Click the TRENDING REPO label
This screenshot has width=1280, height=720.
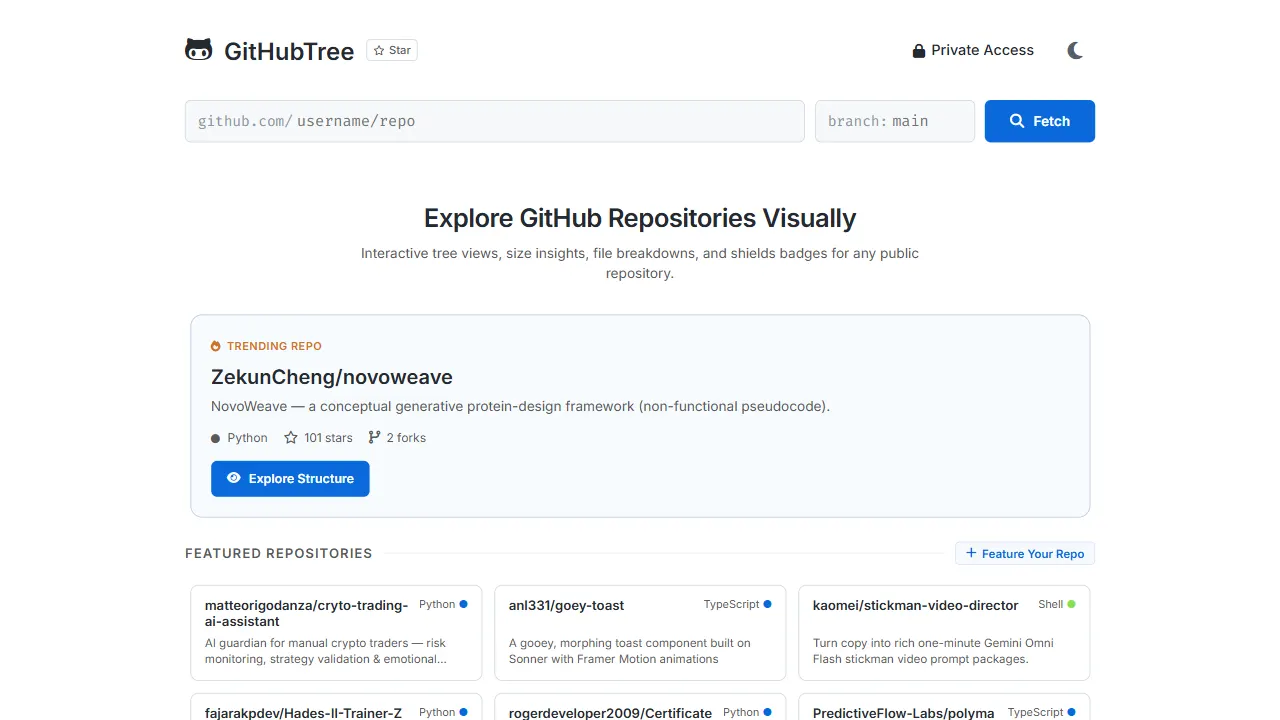[x=274, y=346]
